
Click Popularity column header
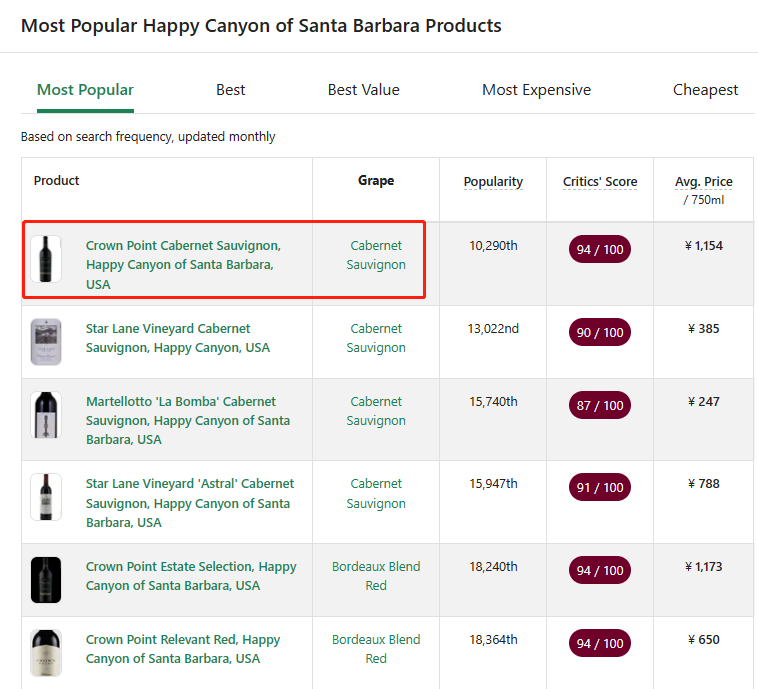click(493, 182)
